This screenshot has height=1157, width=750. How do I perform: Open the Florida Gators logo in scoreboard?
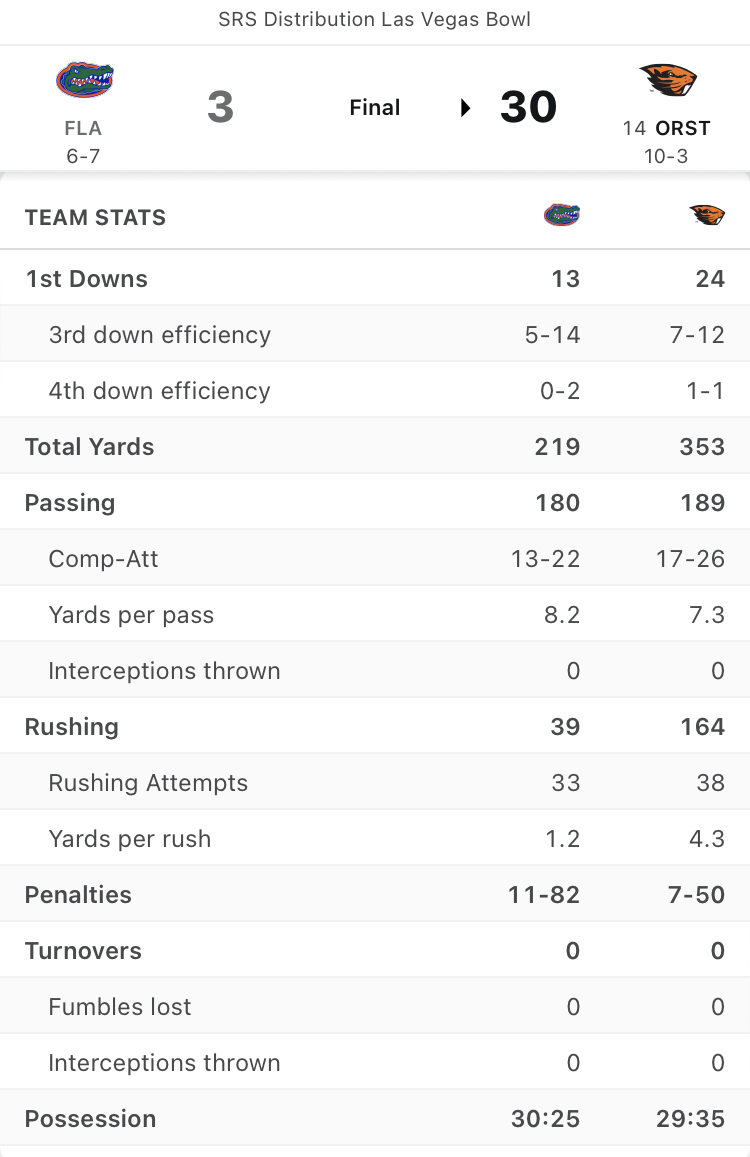click(85, 80)
